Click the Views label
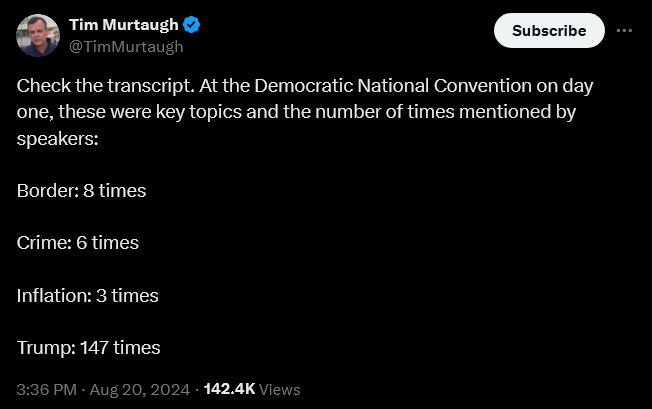652x409 pixels. click(280, 389)
